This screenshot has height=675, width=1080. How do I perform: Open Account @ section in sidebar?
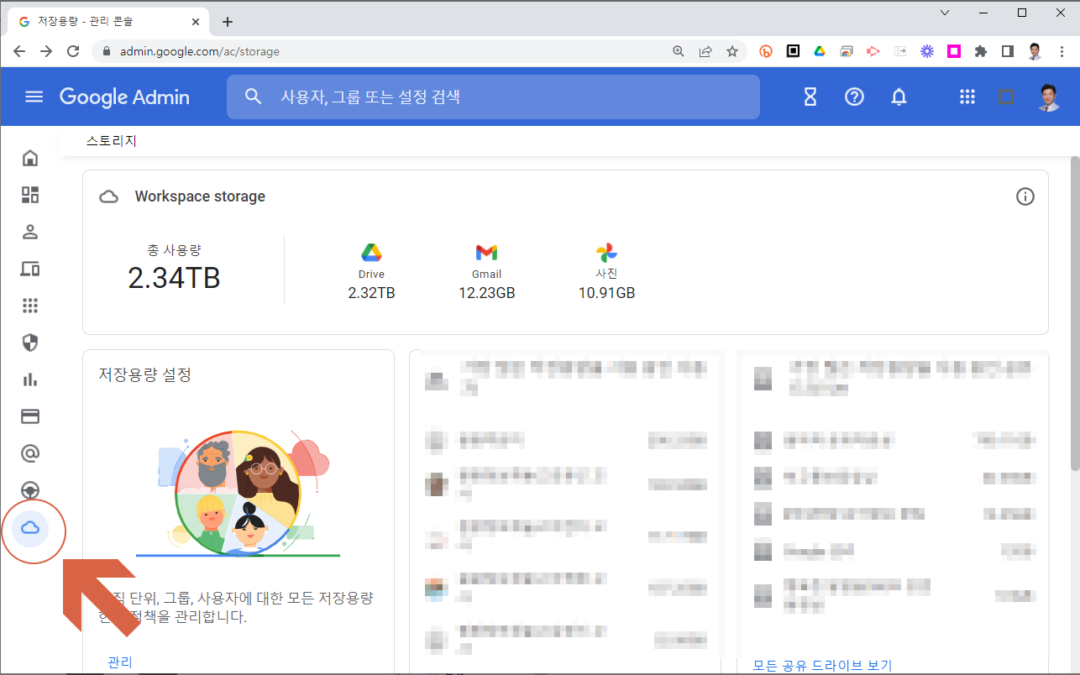(30, 453)
